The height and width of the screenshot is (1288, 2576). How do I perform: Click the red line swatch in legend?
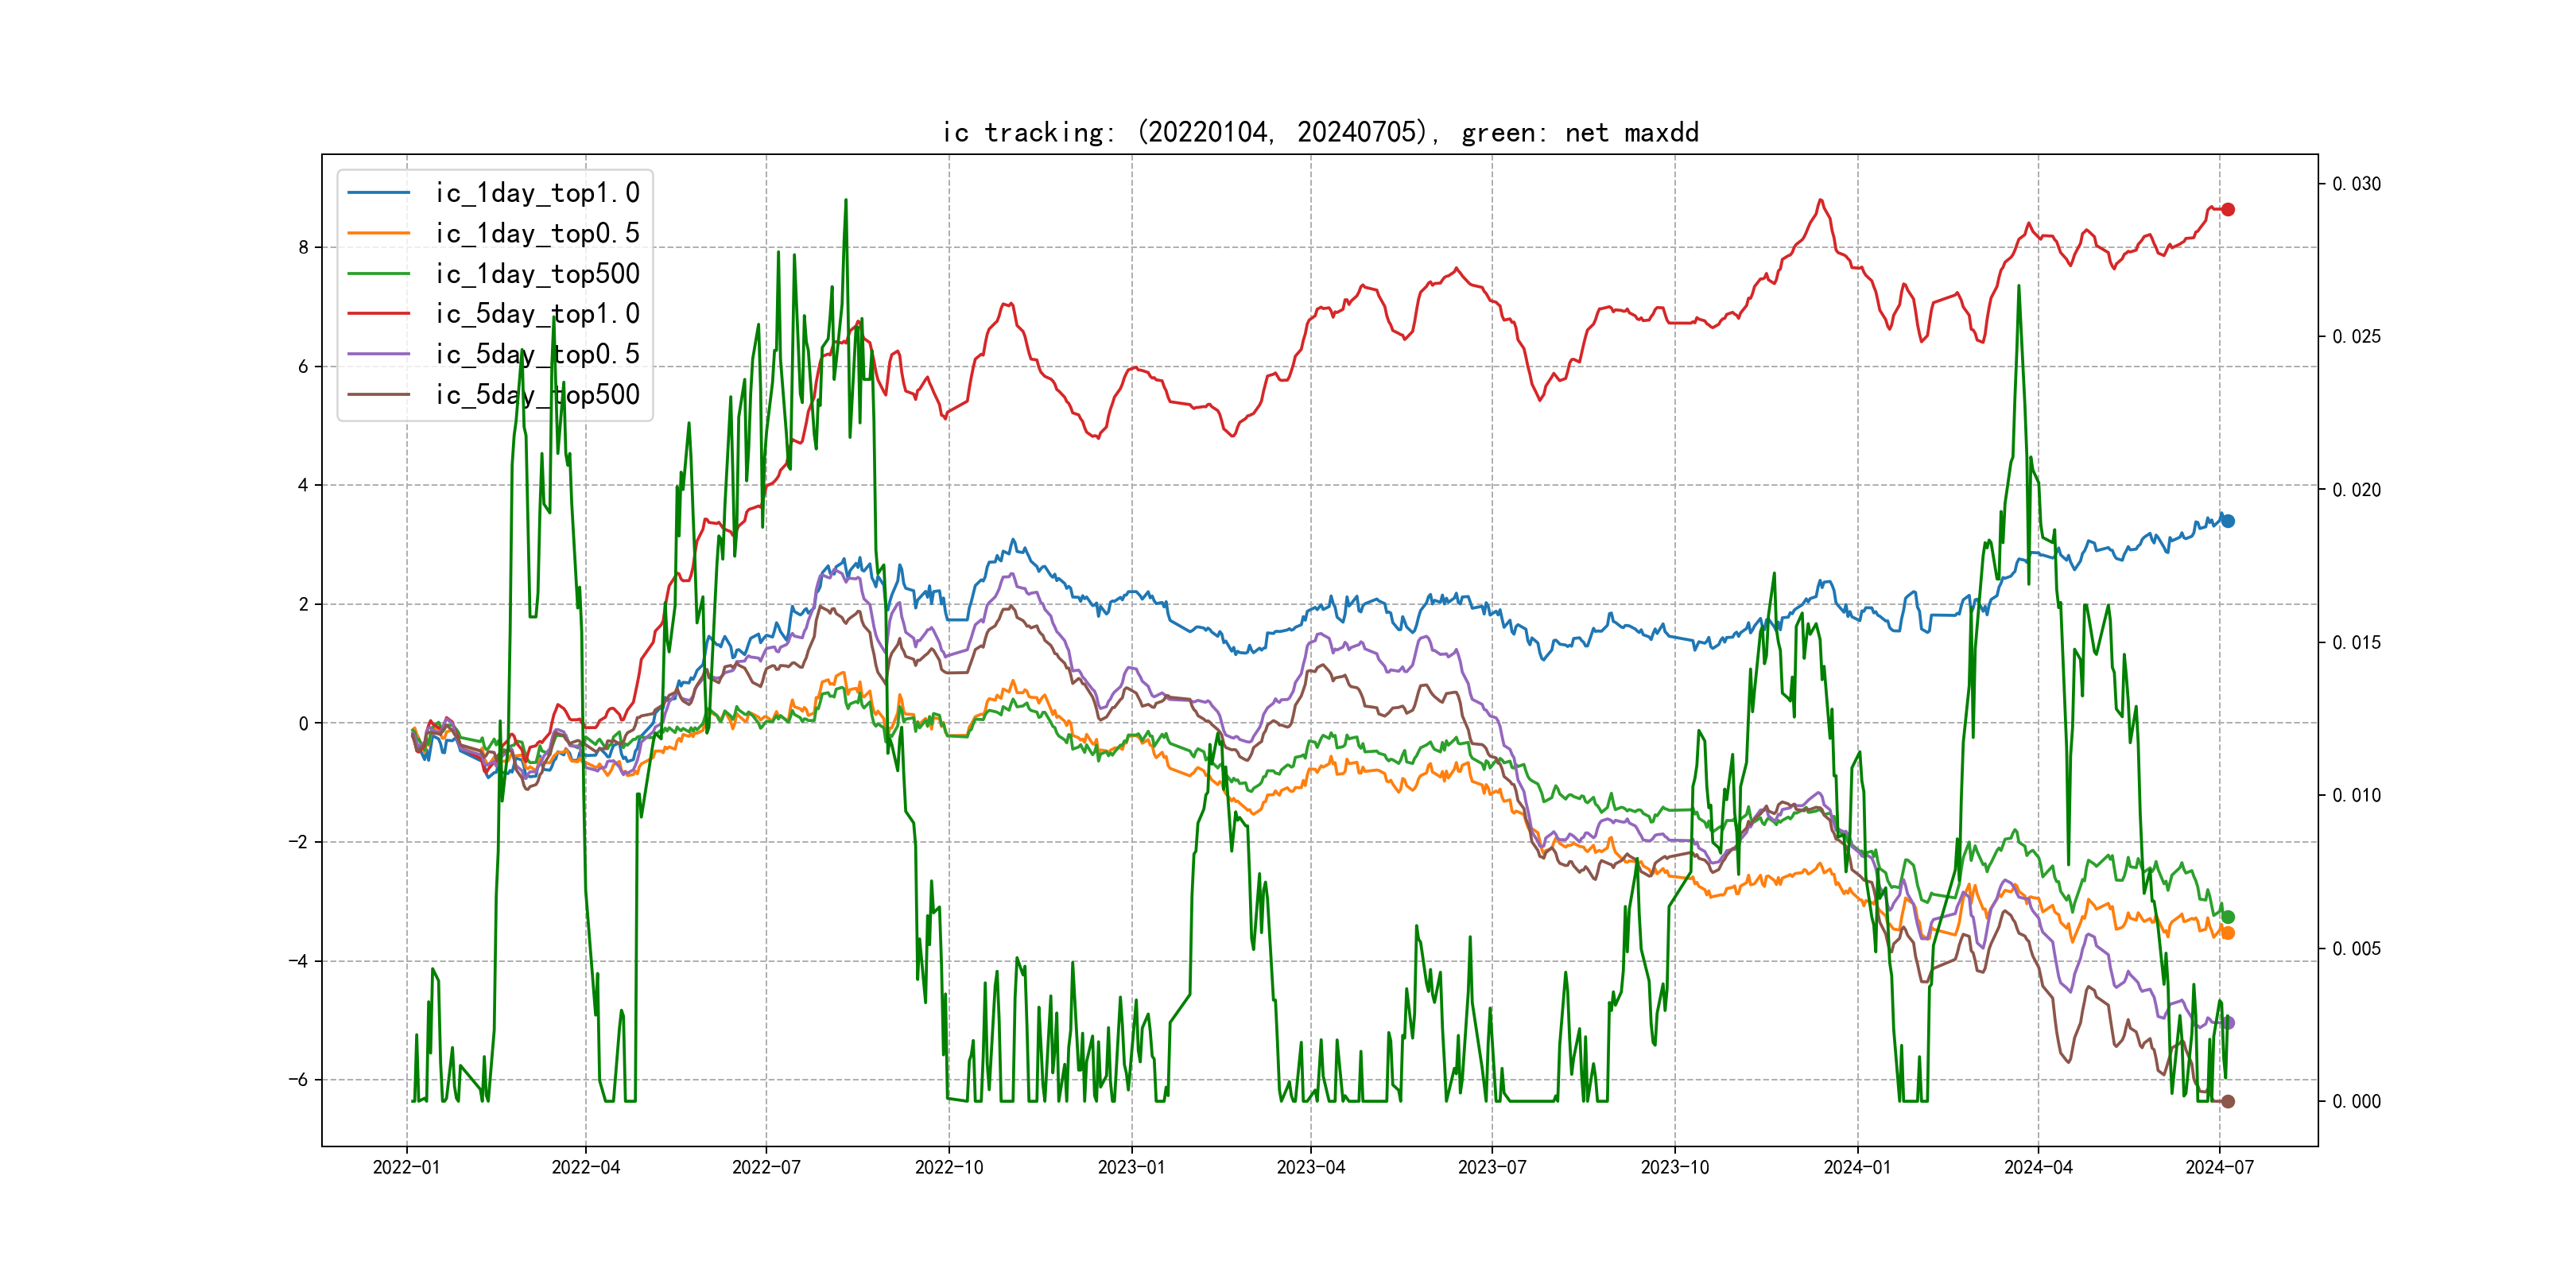379,314
